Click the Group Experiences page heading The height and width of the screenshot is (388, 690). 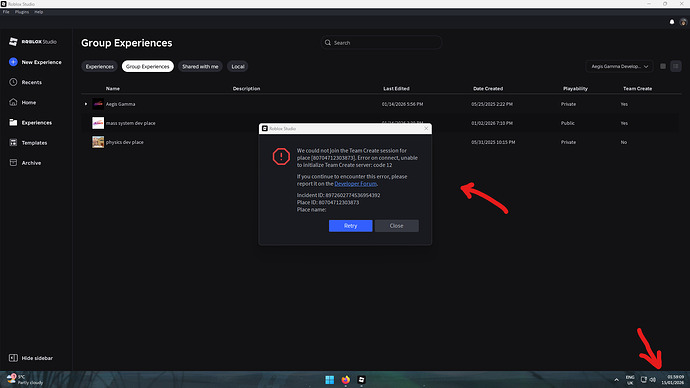(127, 43)
